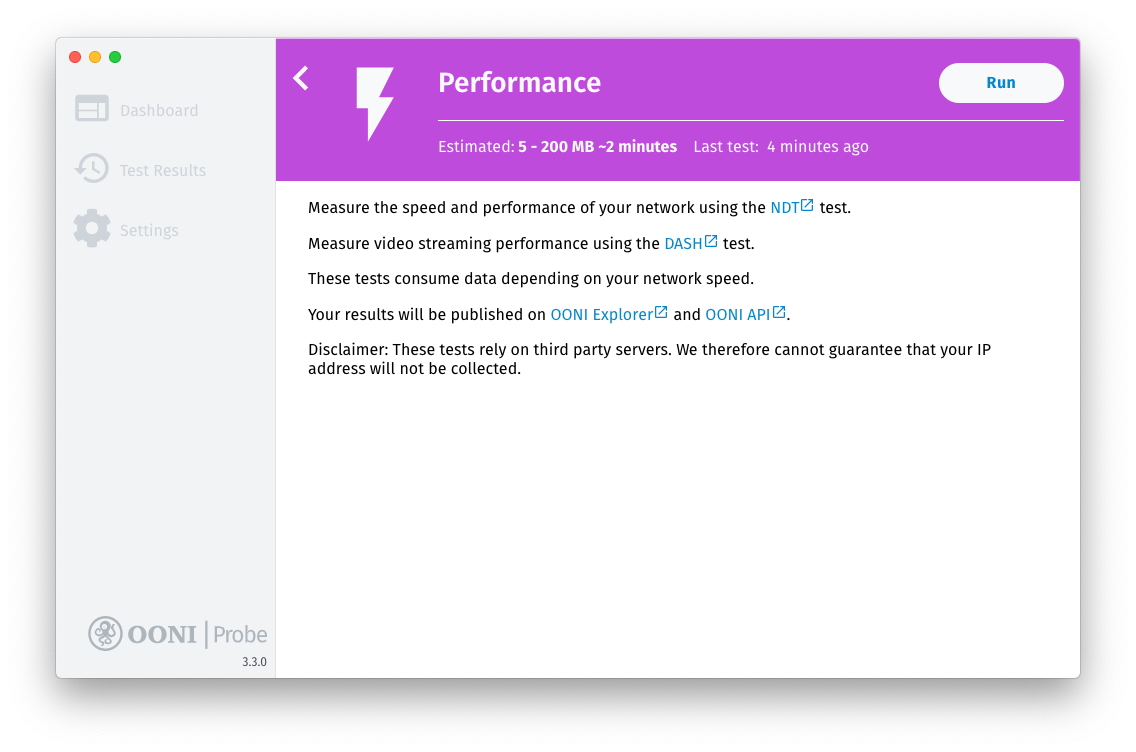Click the Settings gear icon
Screen dimensions: 1136x752
(92, 229)
